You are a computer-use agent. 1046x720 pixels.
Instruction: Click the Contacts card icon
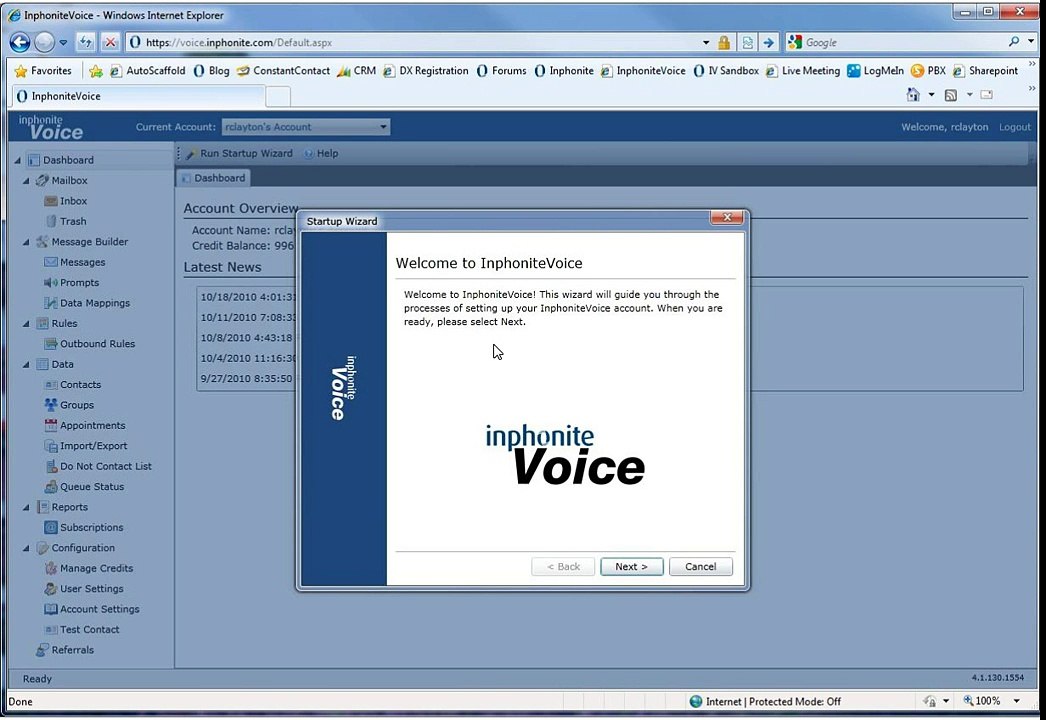51,385
